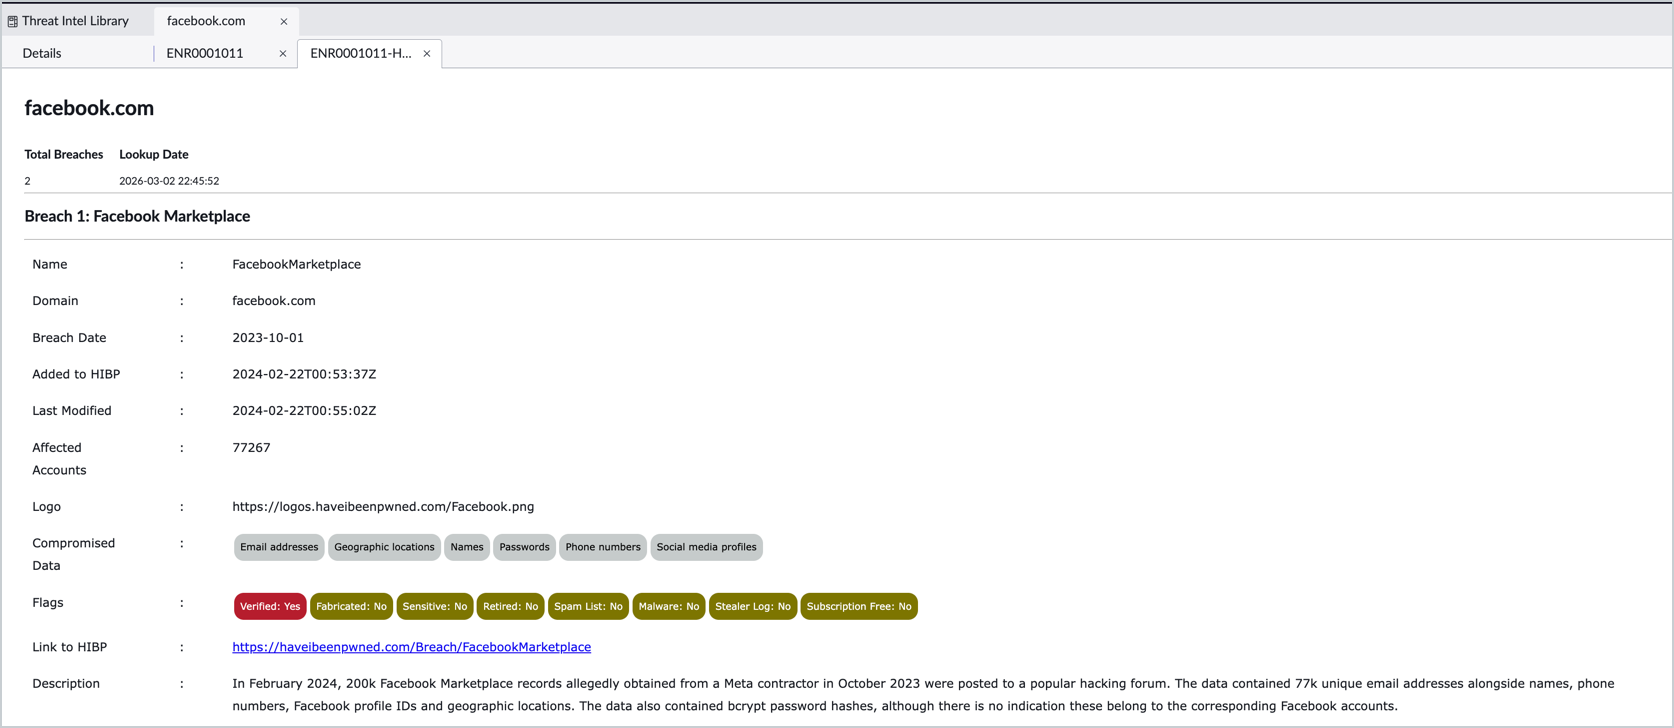This screenshot has height=728, width=1674.
Task: Open the ENR0001011 sub-tab
Action: [x=205, y=53]
